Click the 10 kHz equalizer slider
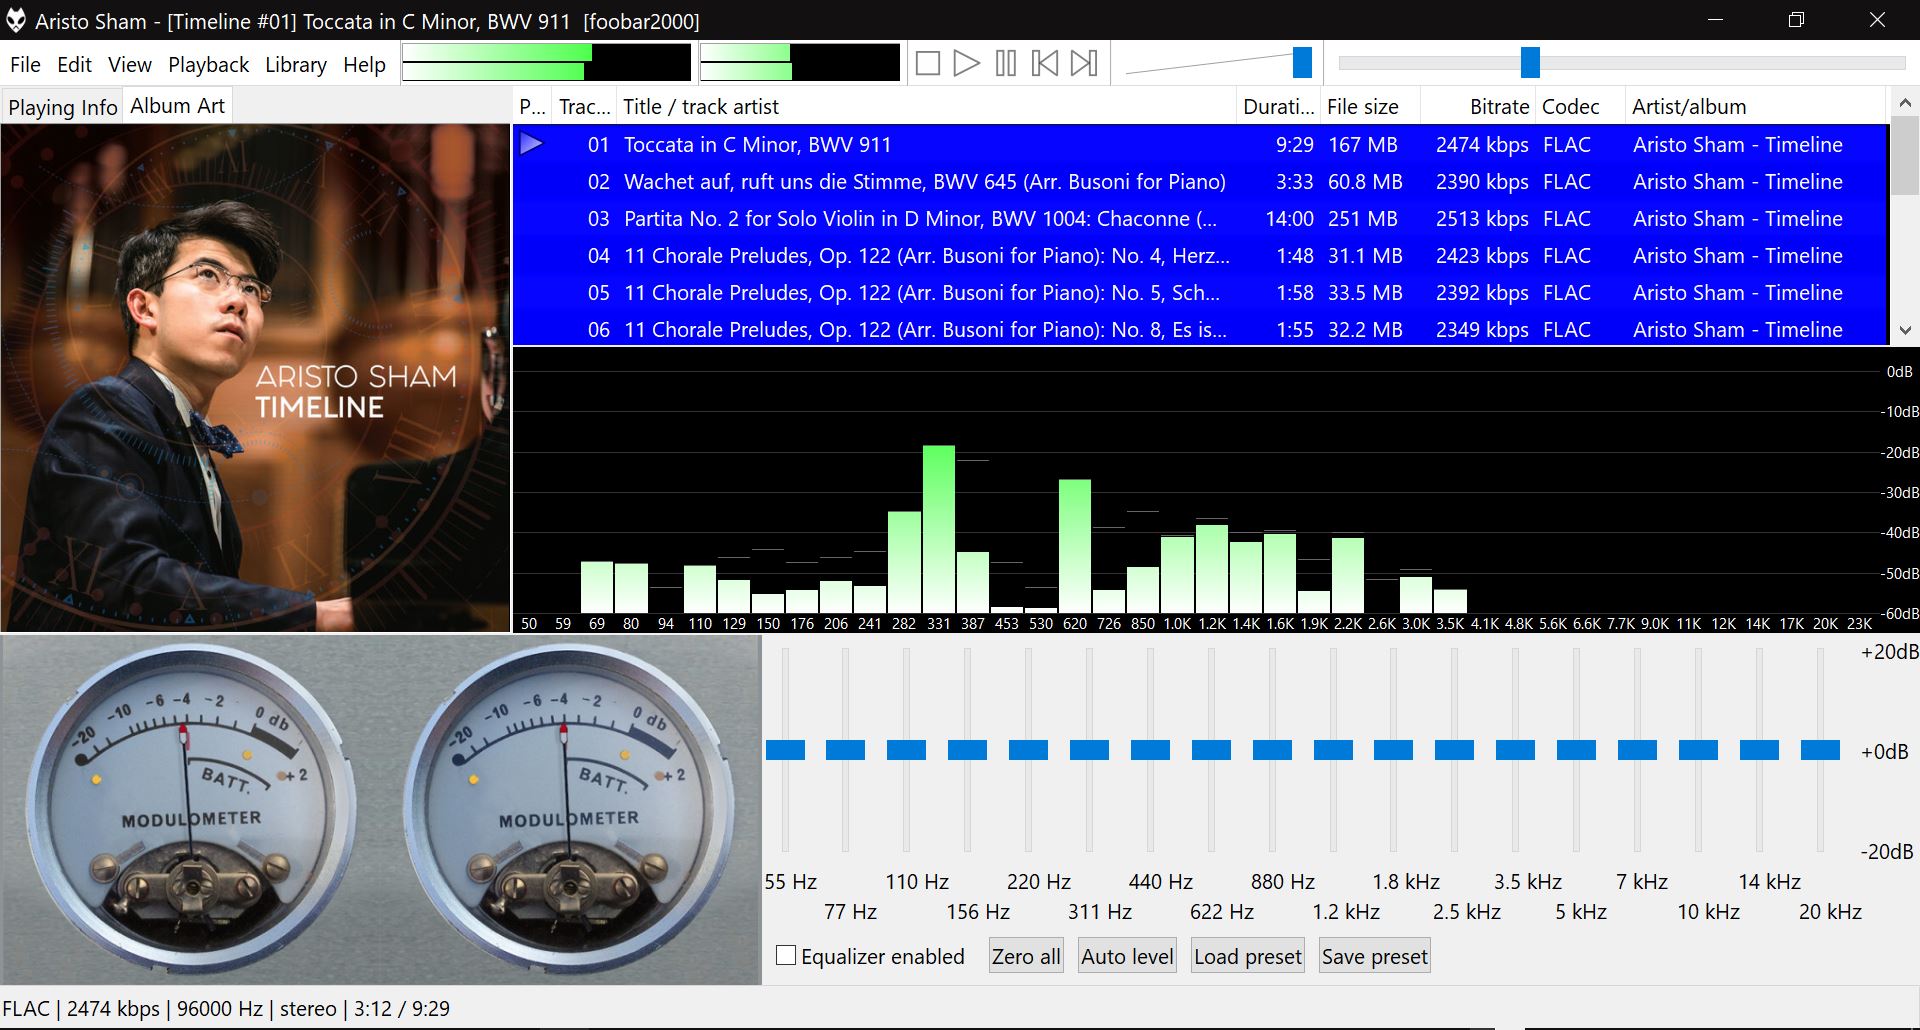Screen dimensions: 1920x1030 point(1699,750)
